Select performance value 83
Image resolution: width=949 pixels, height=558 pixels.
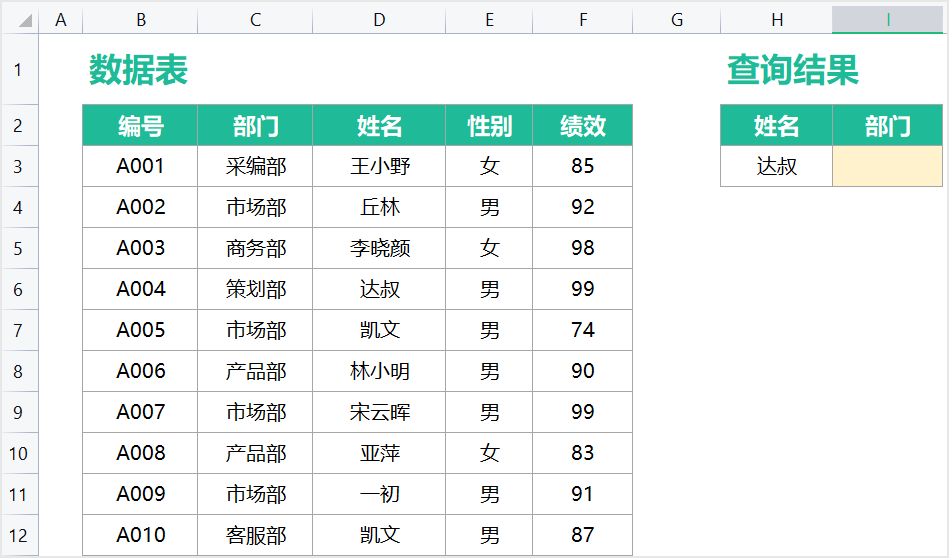click(x=583, y=453)
